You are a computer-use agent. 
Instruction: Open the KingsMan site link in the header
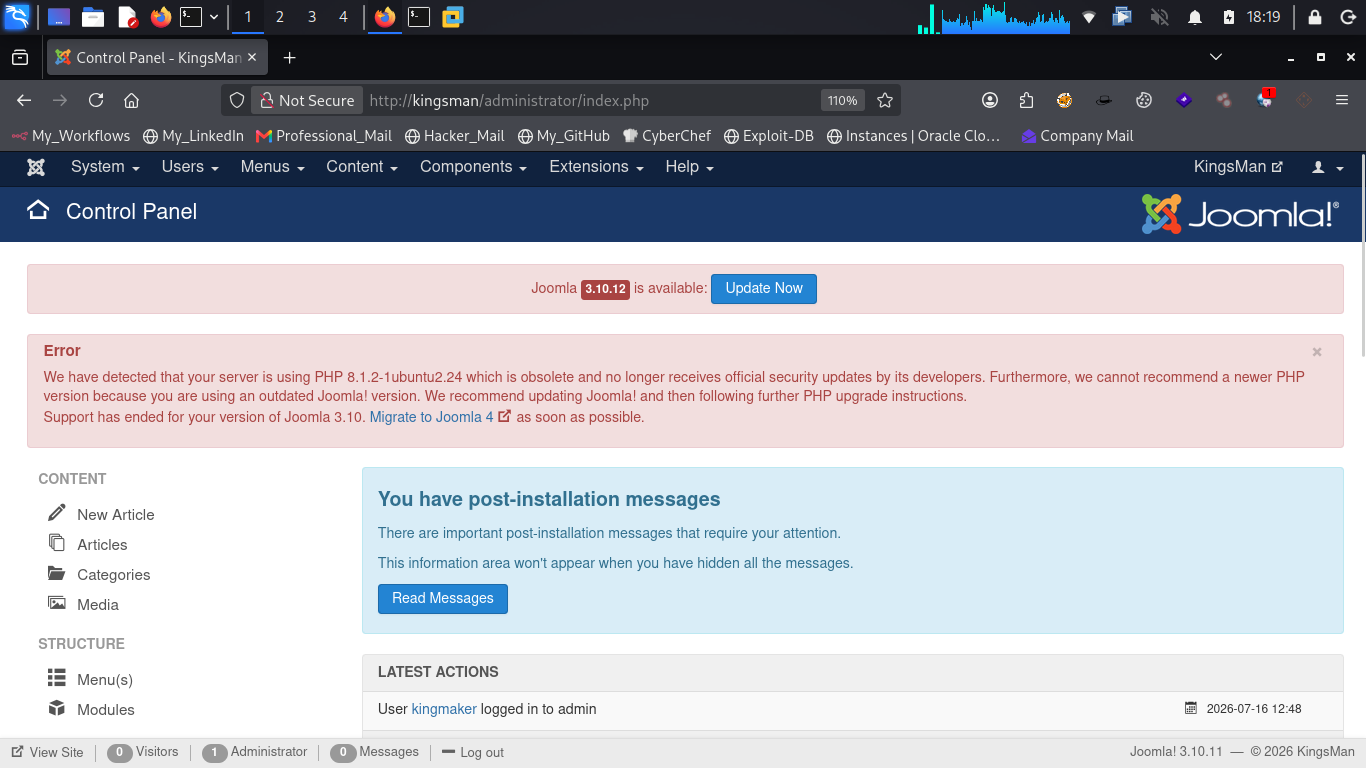(x=1238, y=167)
